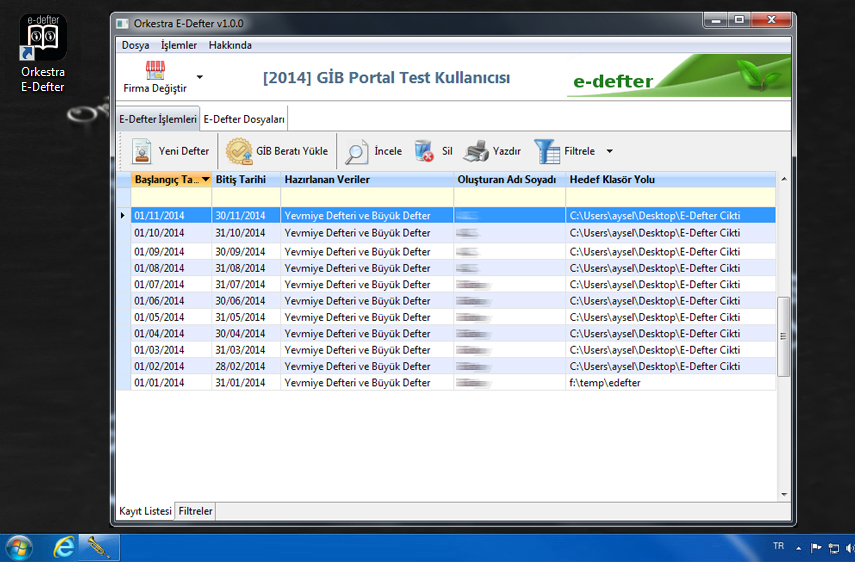Click the İncele magnifier icon

pos(356,151)
